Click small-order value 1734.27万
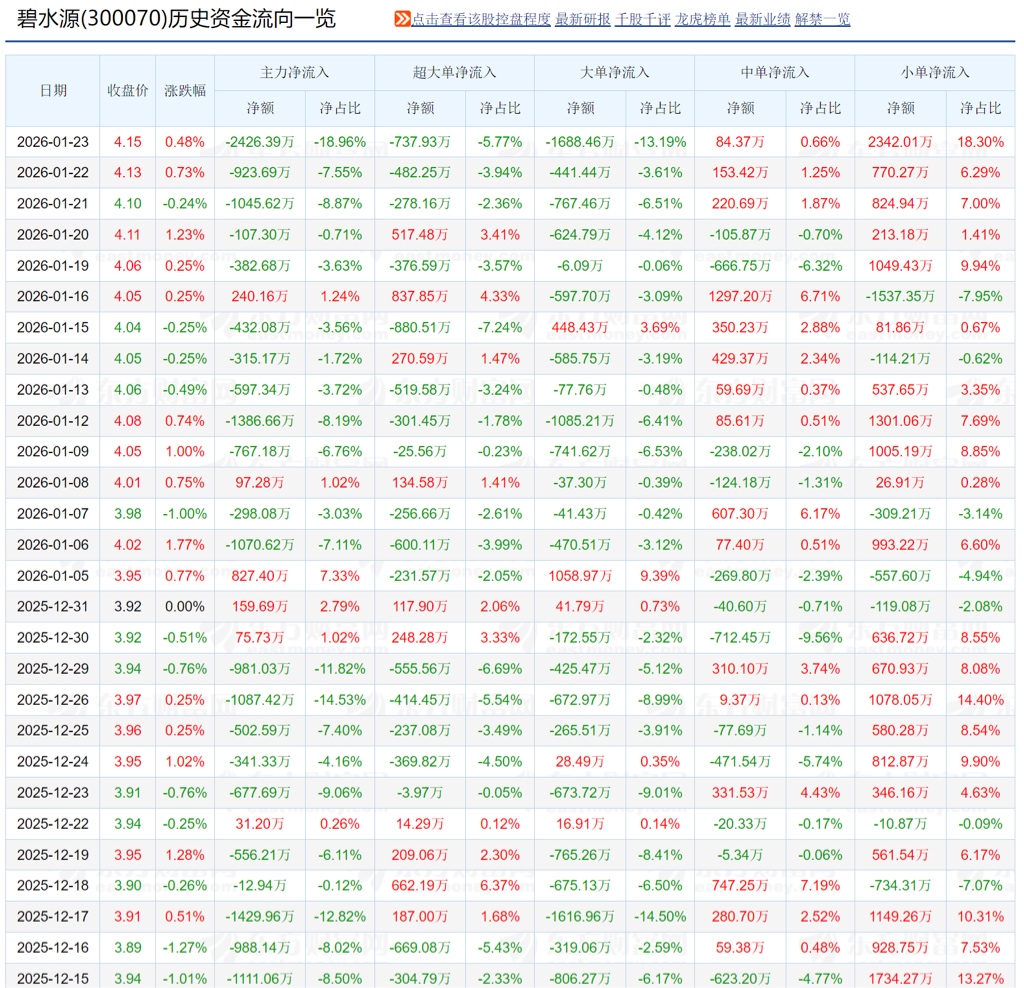The width and height of the screenshot is (1024, 988). [901, 978]
